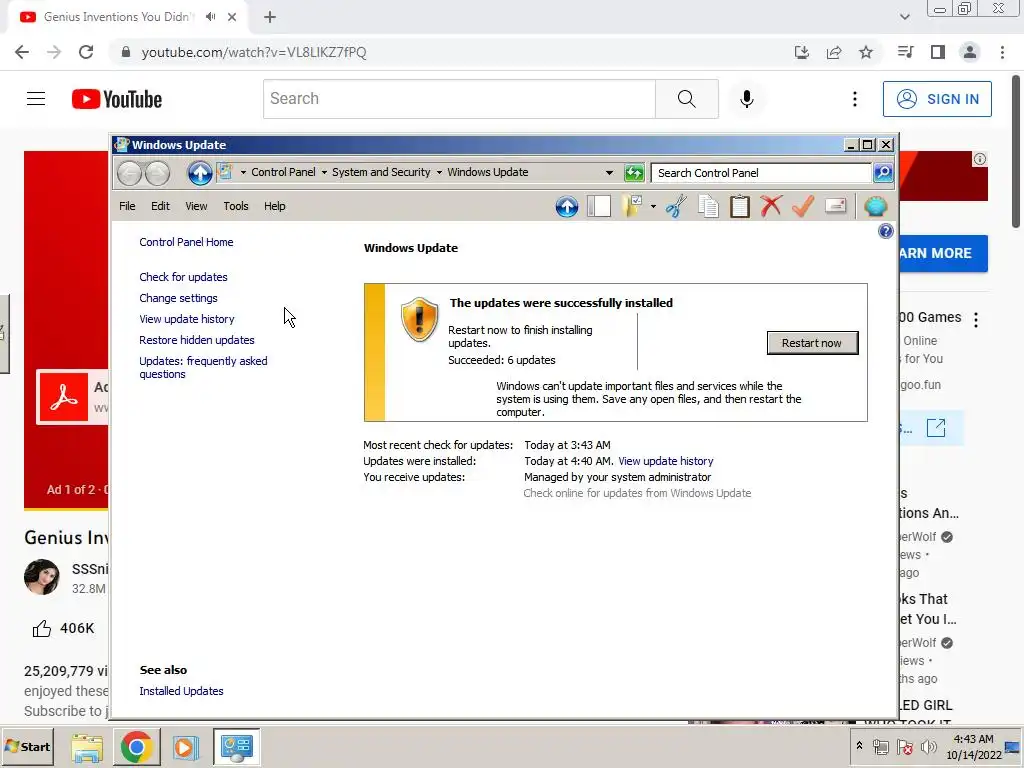1024x768 pixels.
Task: Open the Folder Options icon dropdown arrow
Action: coord(652,206)
